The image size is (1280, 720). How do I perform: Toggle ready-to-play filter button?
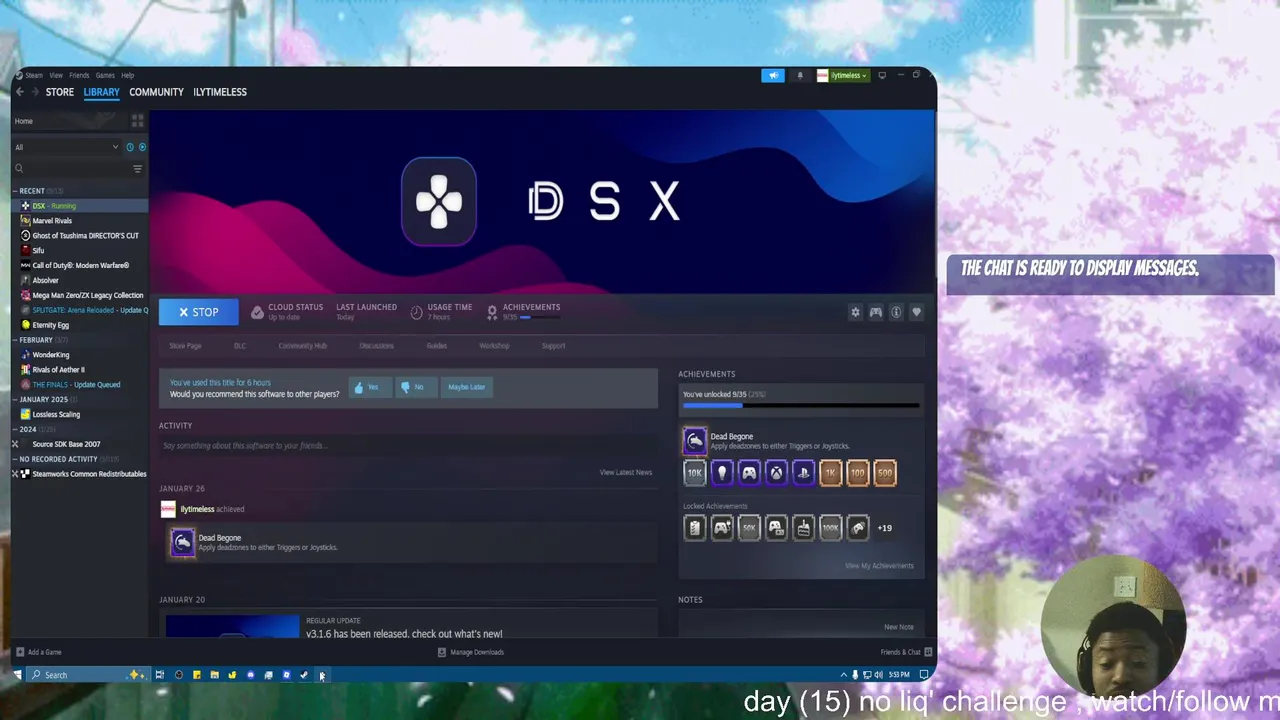coord(142,147)
